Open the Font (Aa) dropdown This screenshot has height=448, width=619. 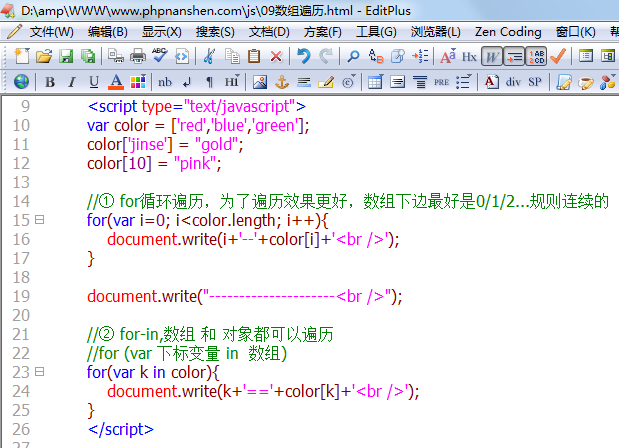[448, 56]
